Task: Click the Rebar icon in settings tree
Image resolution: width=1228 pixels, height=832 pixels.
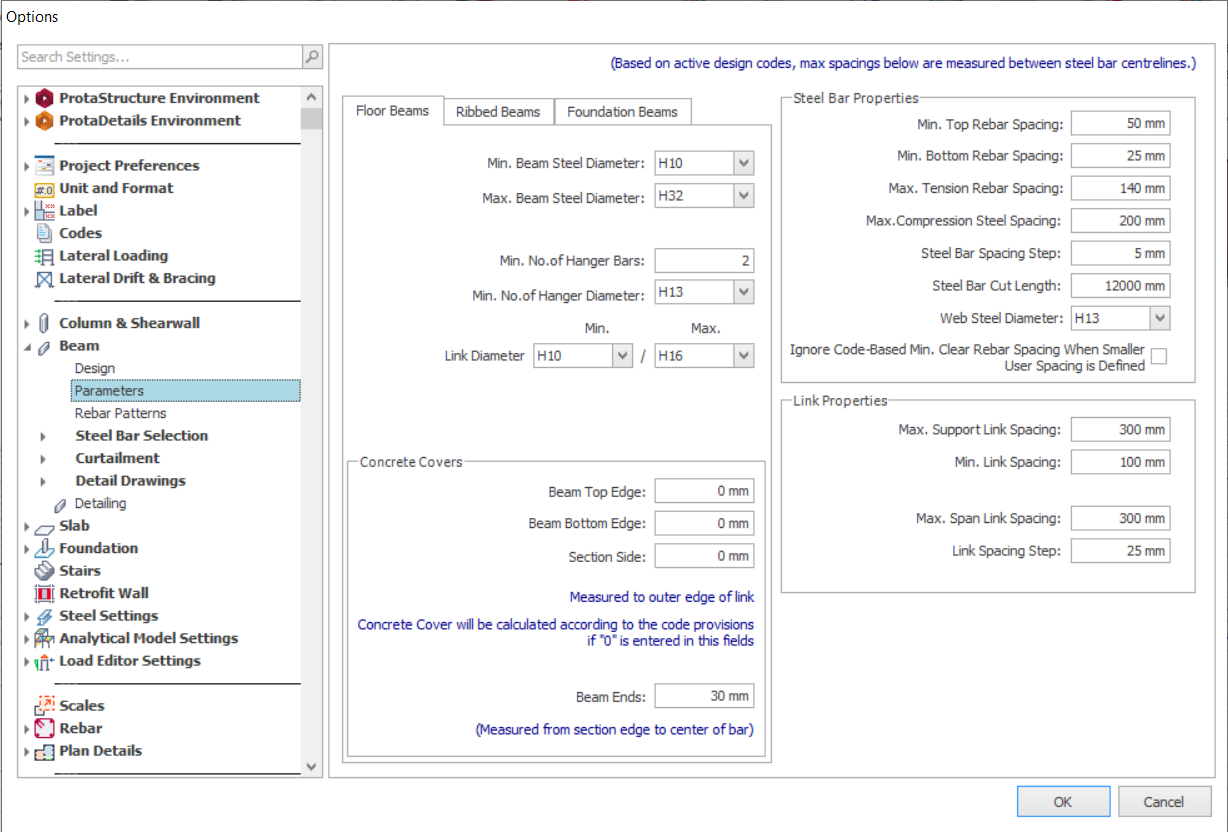Action: pos(44,728)
